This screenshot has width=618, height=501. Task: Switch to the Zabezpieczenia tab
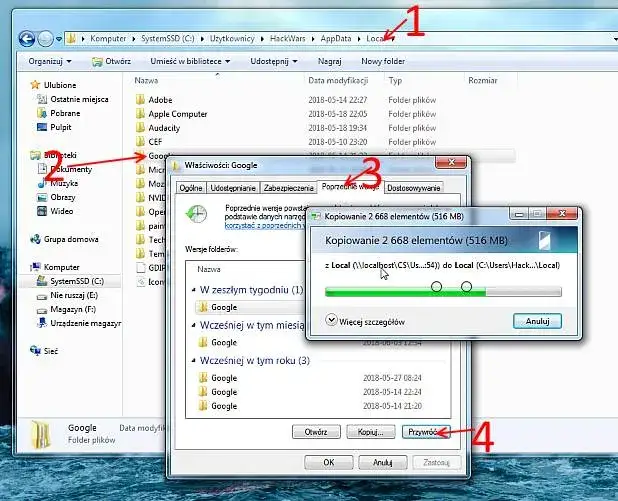pos(288,187)
